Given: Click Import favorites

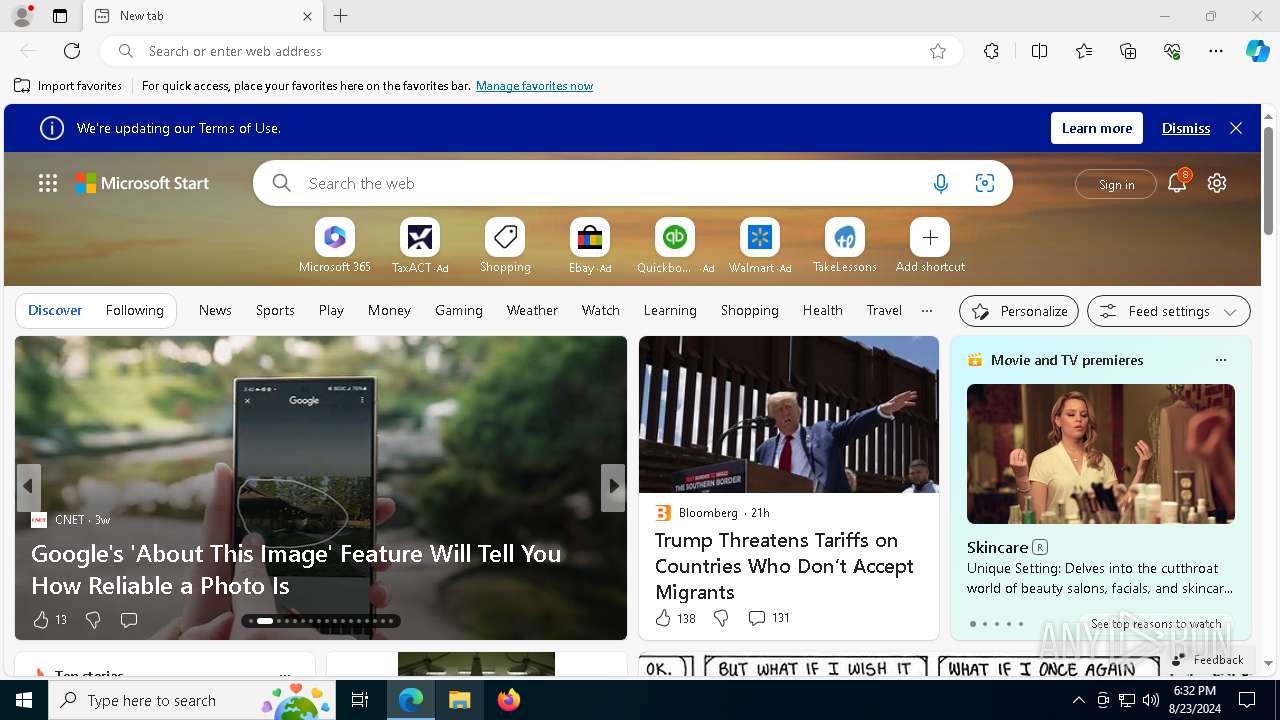Looking at the screenshot, I should [68, 86].
